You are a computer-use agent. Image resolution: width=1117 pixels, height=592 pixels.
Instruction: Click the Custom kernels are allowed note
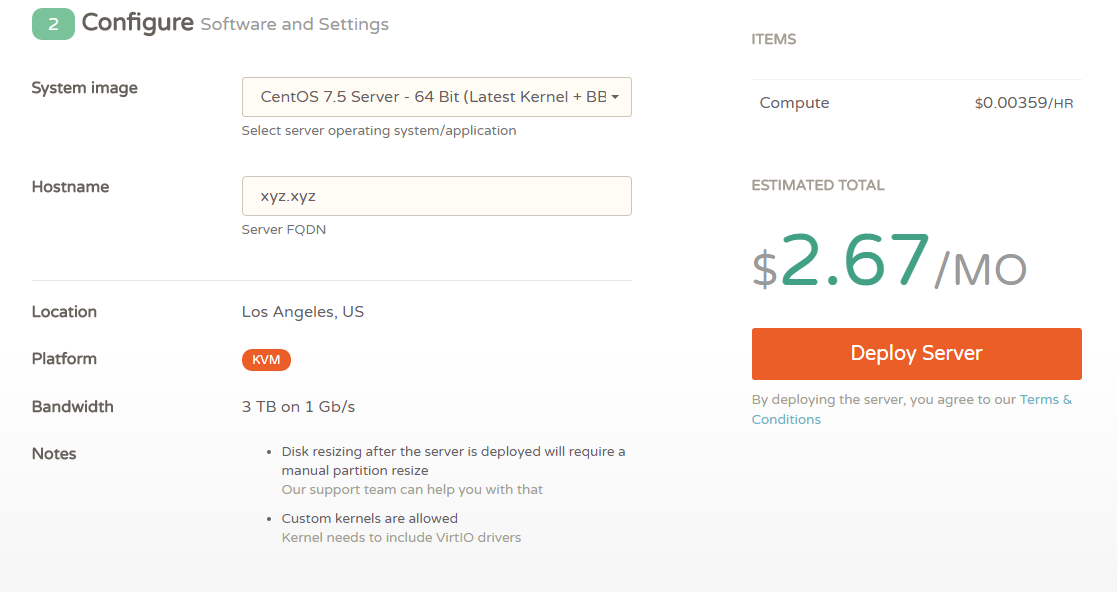tap(370, 519)
